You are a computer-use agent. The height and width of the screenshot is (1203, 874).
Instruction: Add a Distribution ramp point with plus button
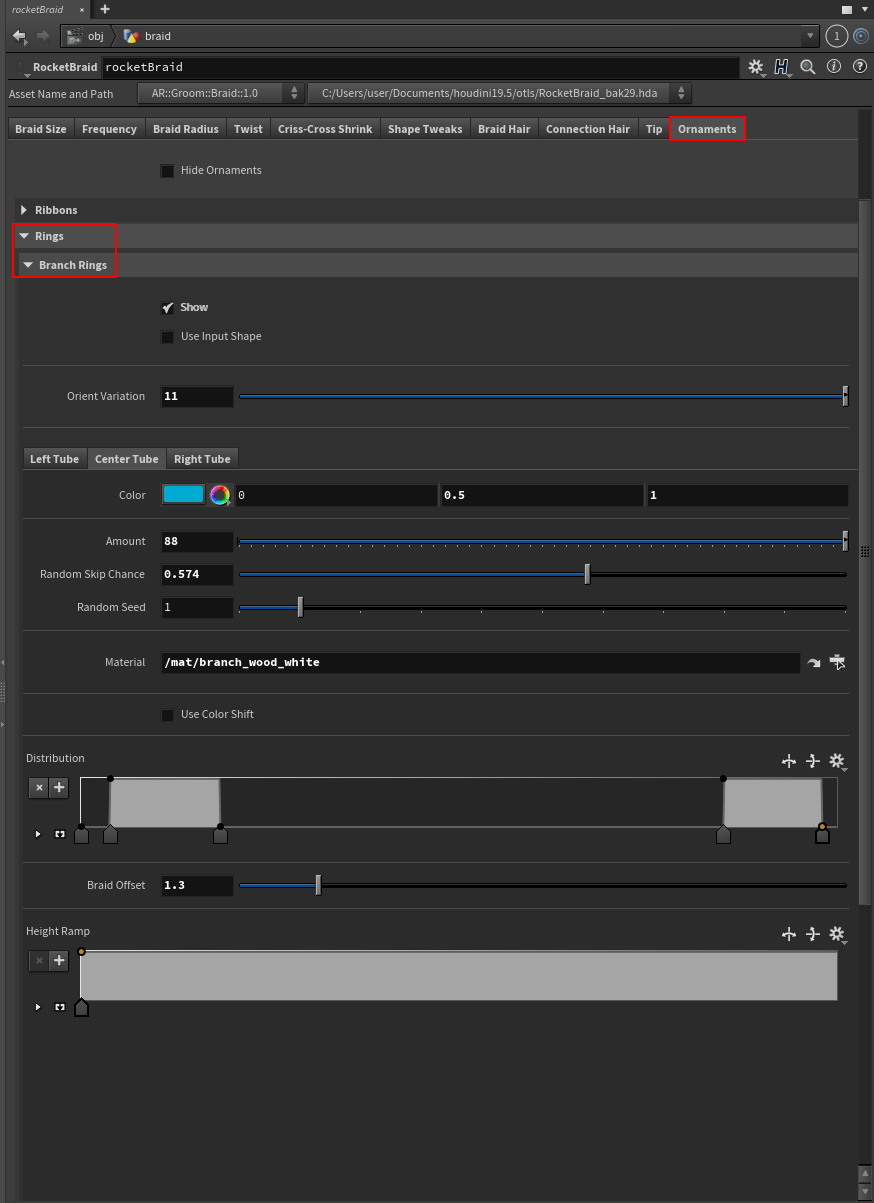(x=59, y=788)
